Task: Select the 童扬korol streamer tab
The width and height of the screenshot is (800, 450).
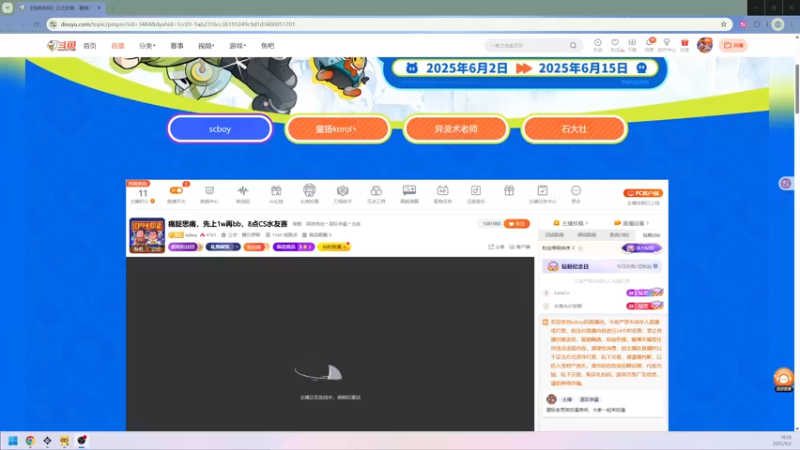Action: [x=338, y=129]
